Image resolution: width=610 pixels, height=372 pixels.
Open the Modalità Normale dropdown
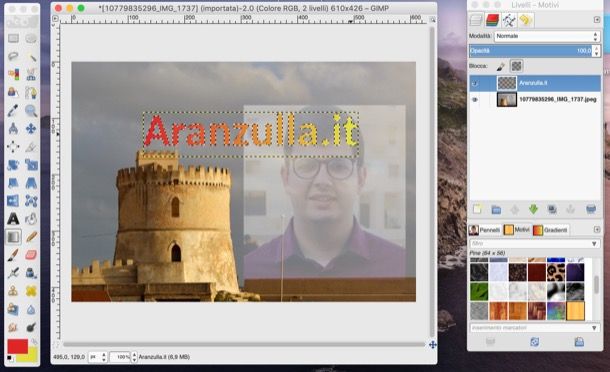pos(547,36)
